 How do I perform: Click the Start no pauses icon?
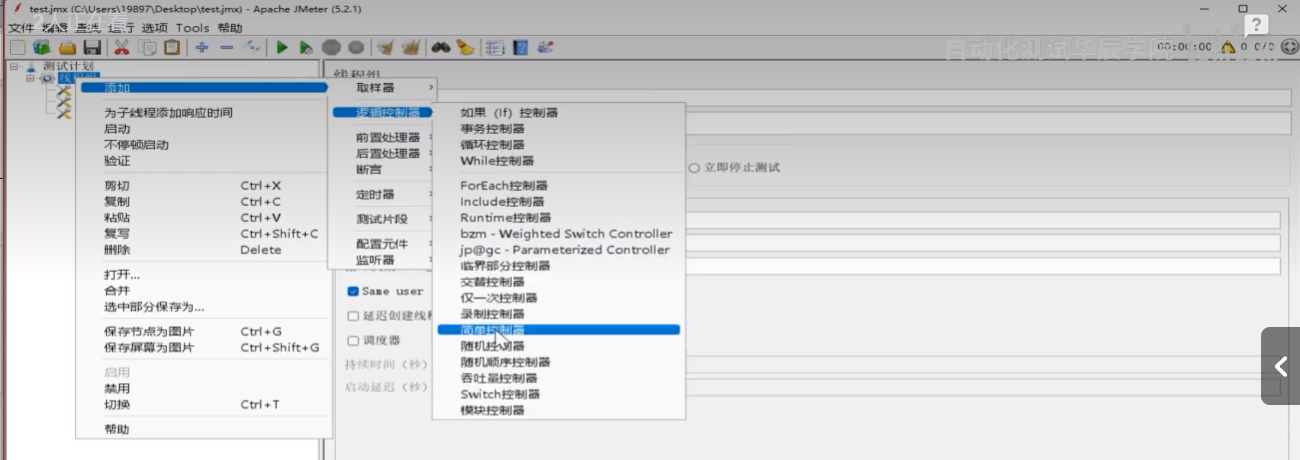[307, 47]
